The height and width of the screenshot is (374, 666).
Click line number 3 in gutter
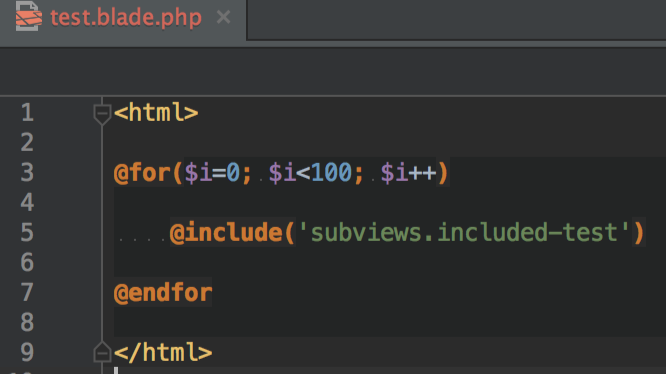(27, 172)
